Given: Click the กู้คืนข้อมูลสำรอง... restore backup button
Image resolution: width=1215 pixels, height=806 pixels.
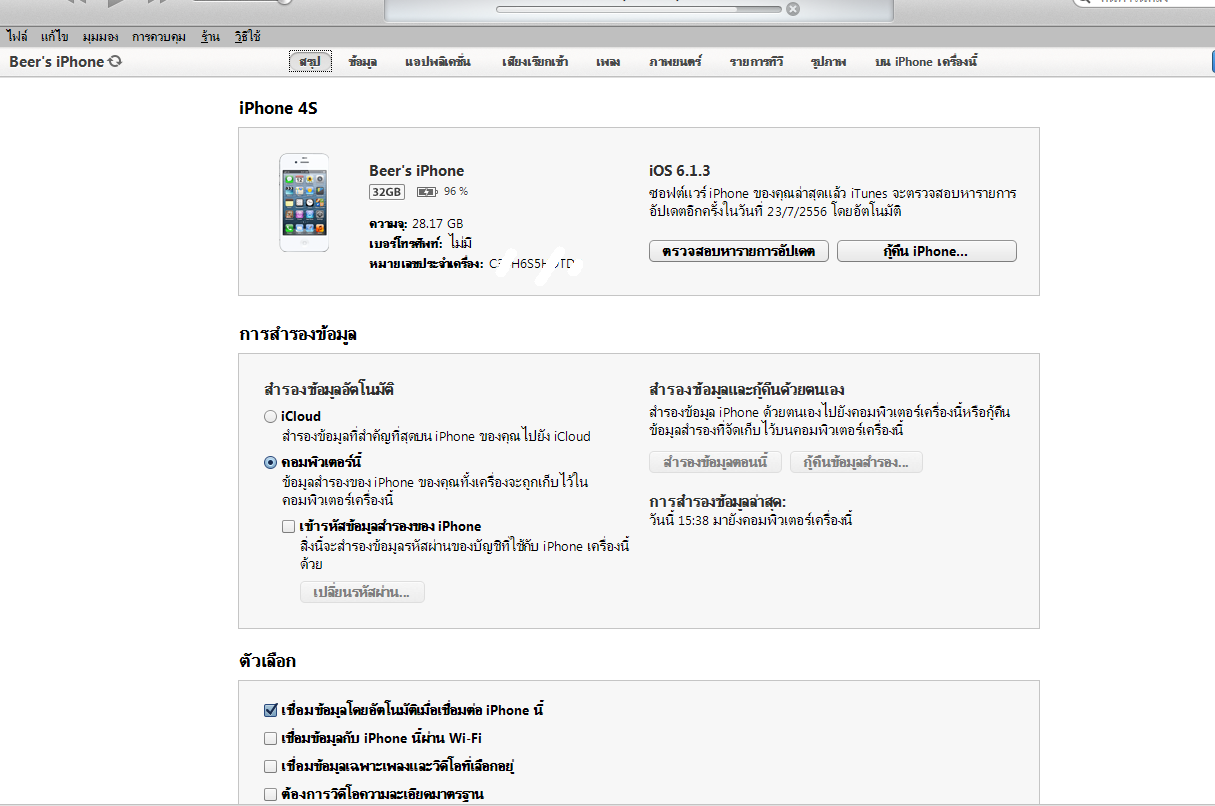Looking at the screenshot, I should [x=856, y=462].
